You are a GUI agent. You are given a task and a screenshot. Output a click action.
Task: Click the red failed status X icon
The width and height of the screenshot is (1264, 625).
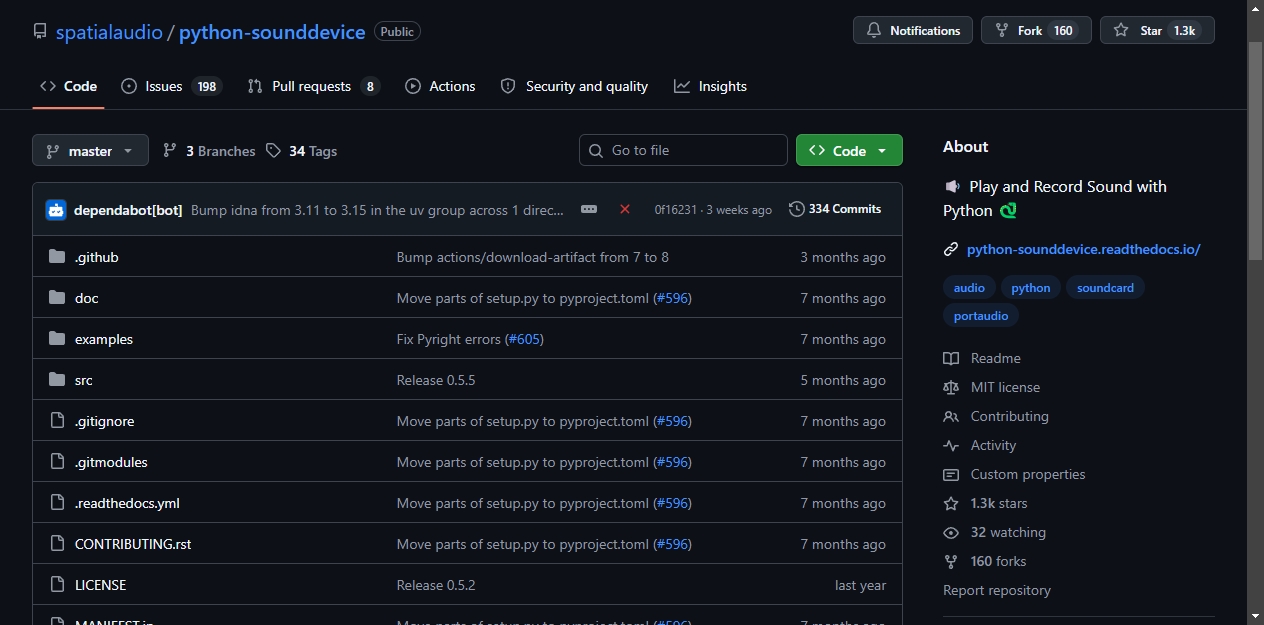pyautogui.click(x=625, y=209)
